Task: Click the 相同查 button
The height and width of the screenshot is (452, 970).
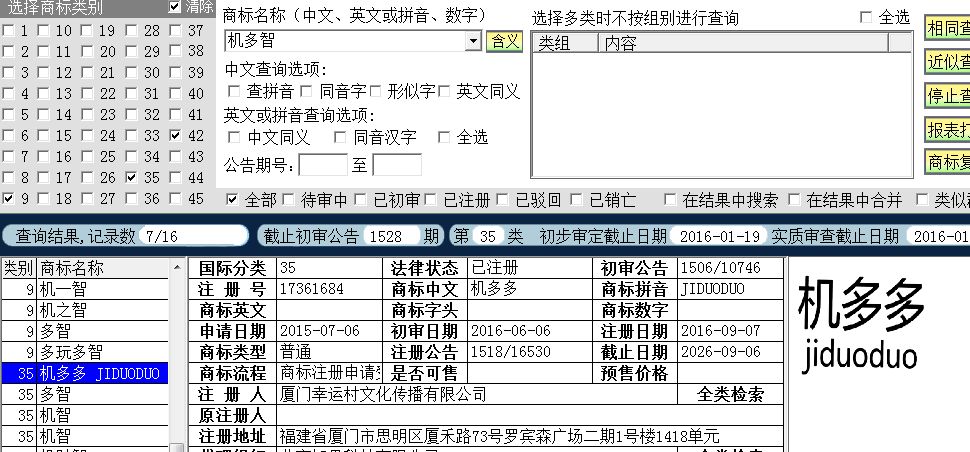Action: (x=947, y=28)
